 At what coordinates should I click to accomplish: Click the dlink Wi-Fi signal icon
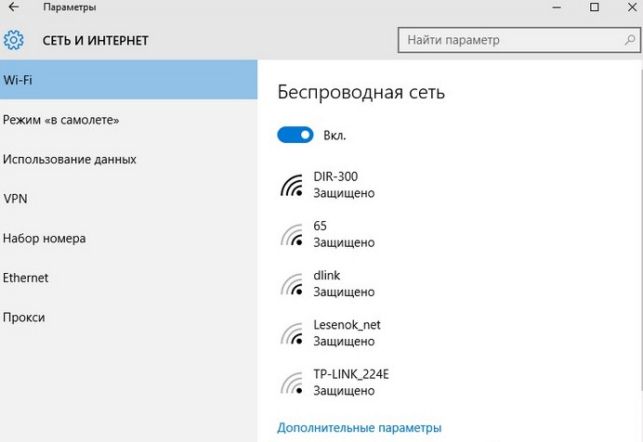click(x=292, y=284)
